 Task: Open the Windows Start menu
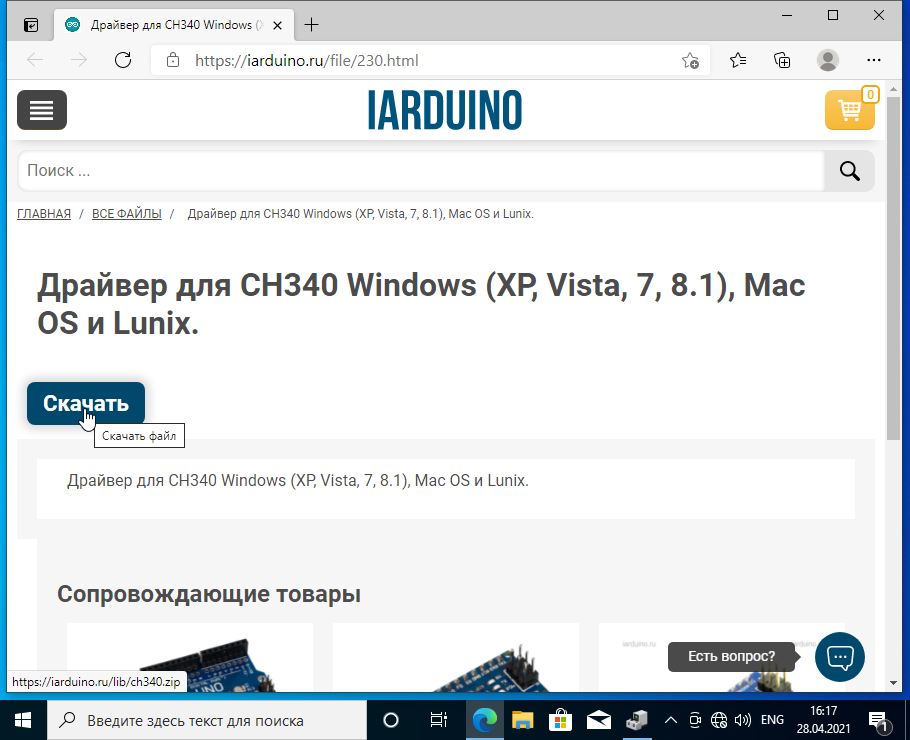[23, 720]
